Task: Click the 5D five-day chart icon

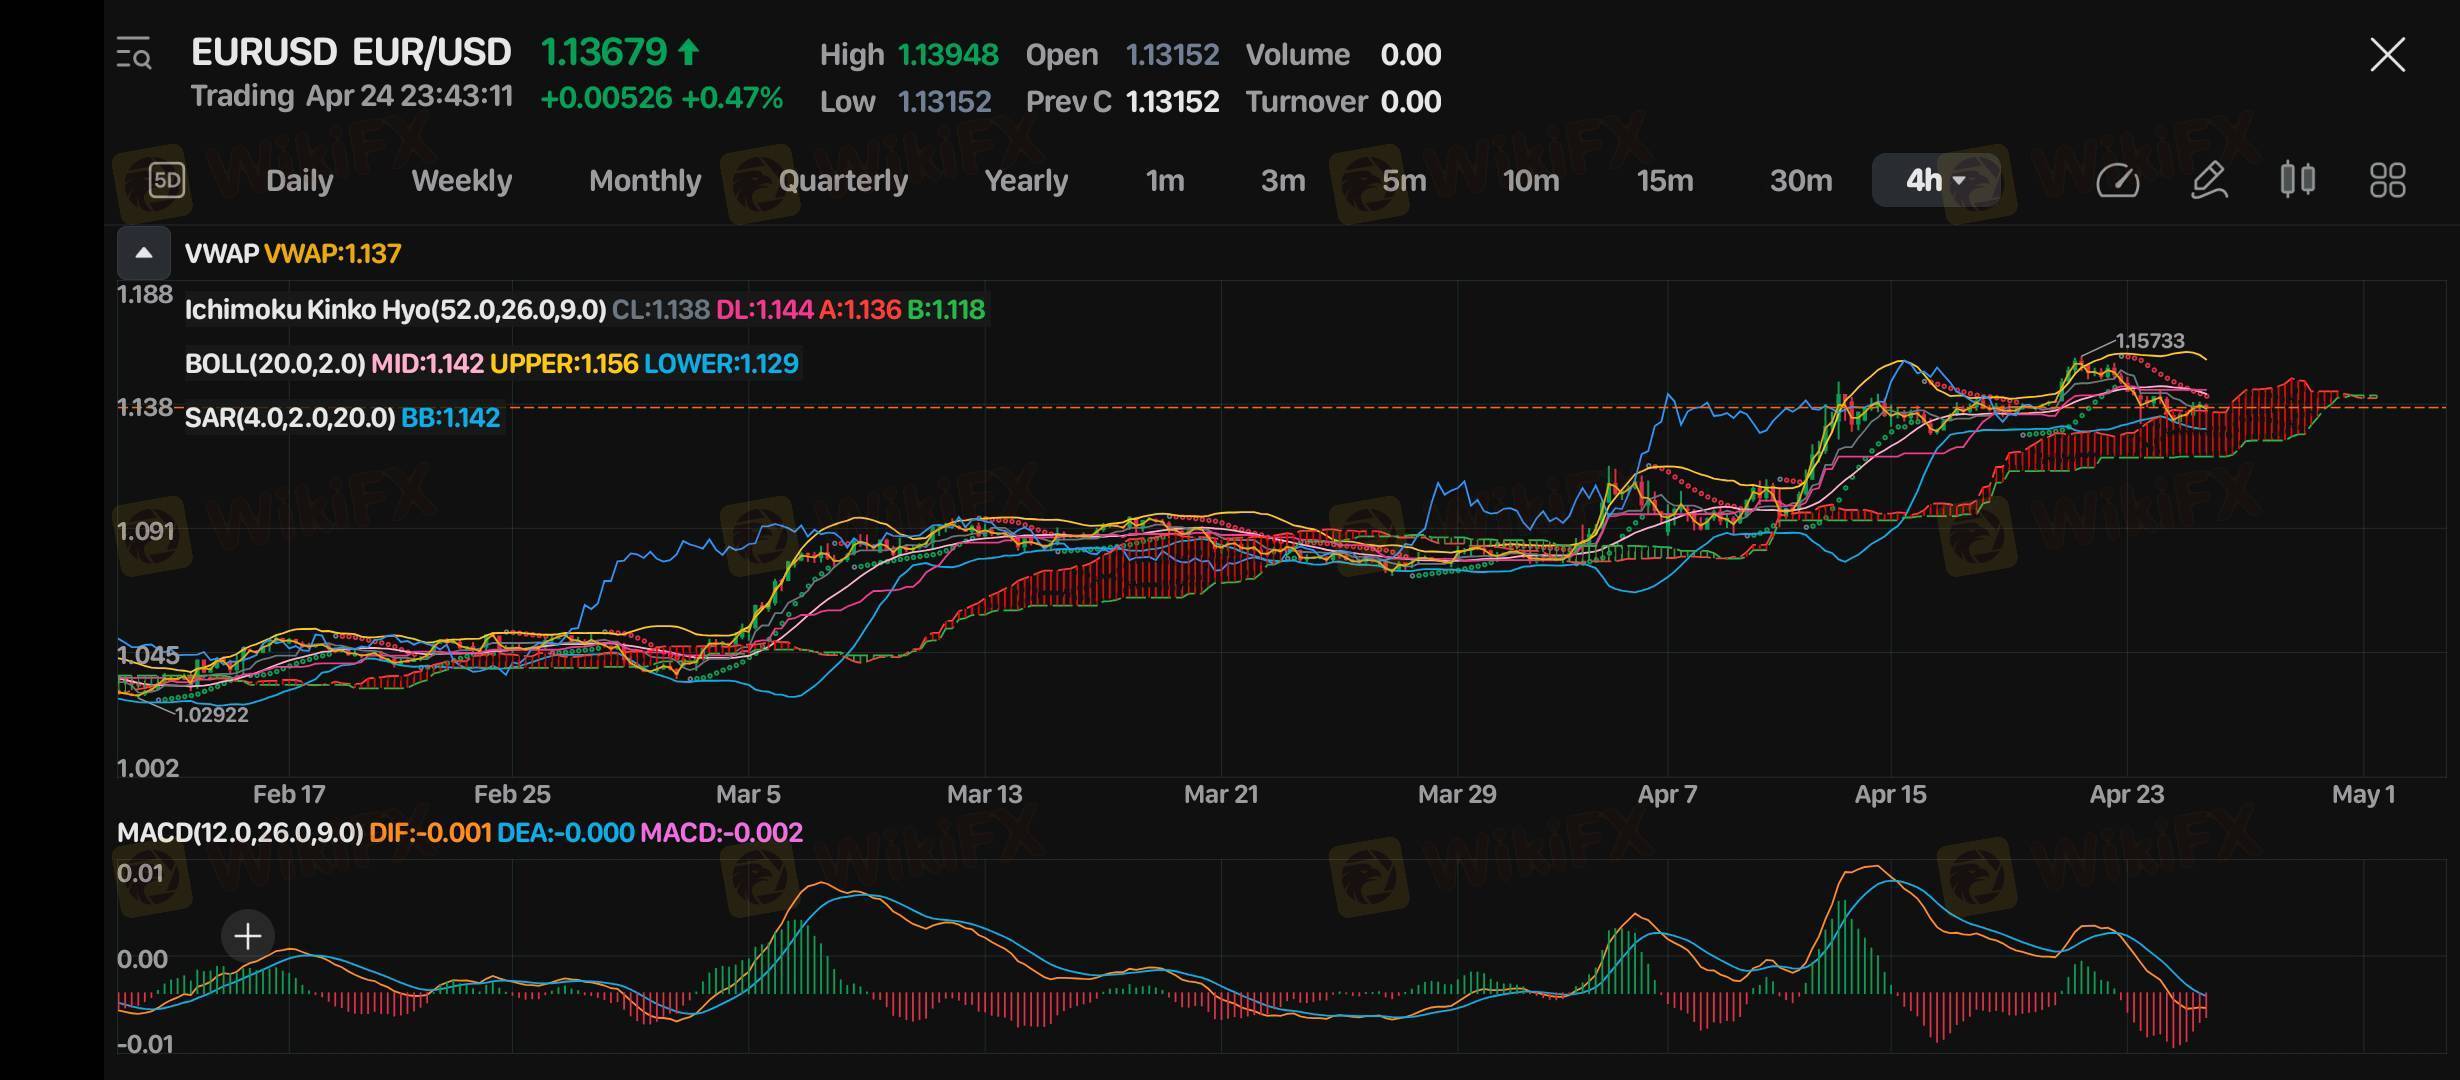Action: [166, 180]
